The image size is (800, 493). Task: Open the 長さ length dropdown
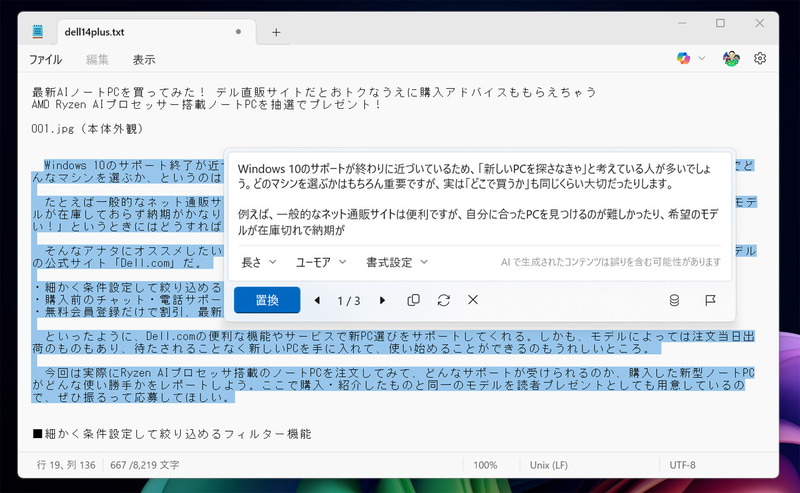tap(259, 262)
